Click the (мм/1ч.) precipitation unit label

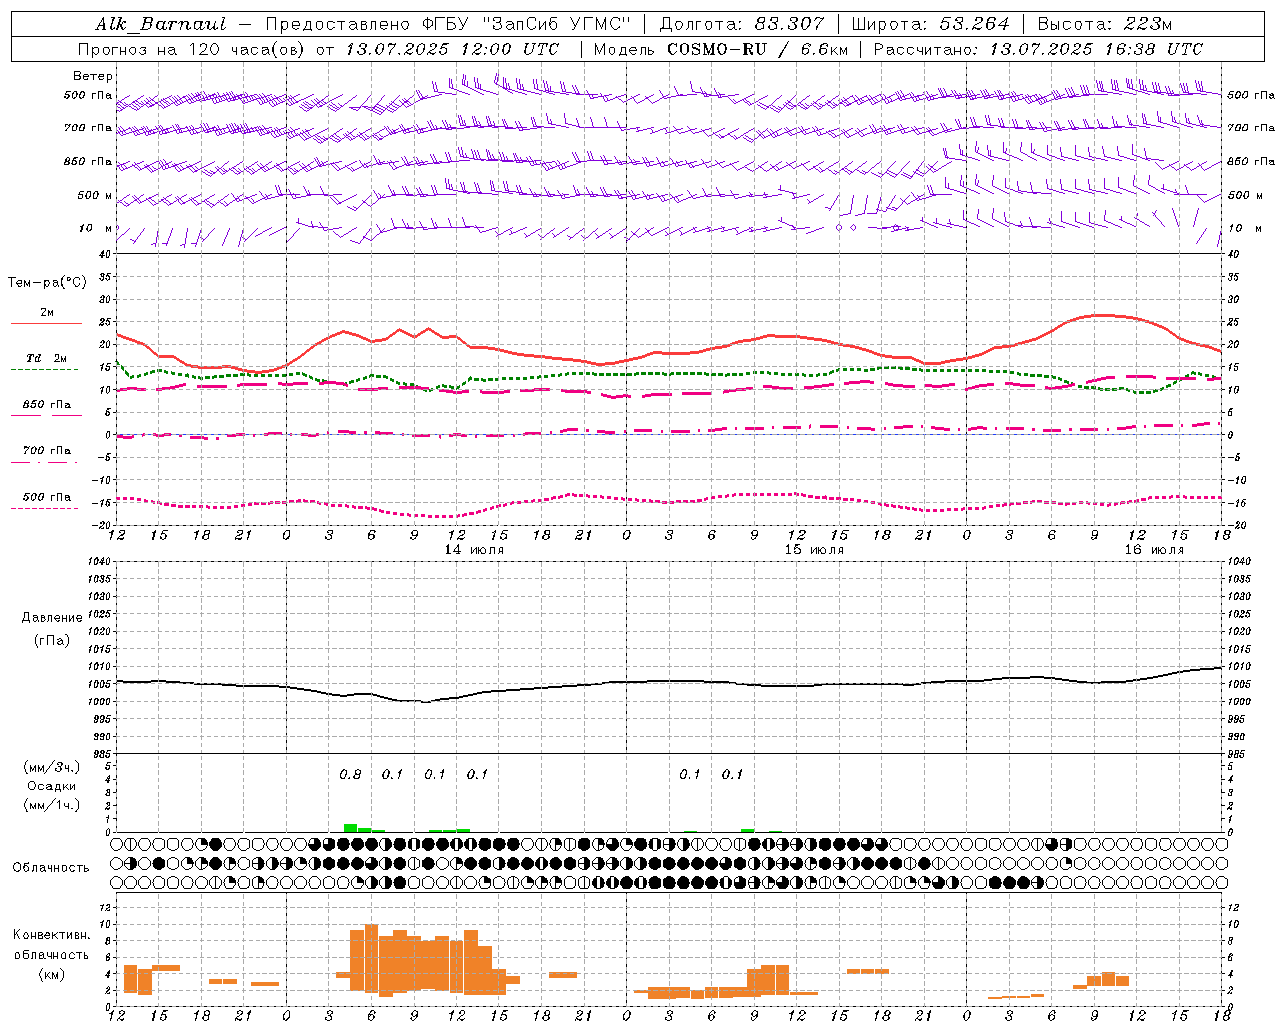(52, 805)
